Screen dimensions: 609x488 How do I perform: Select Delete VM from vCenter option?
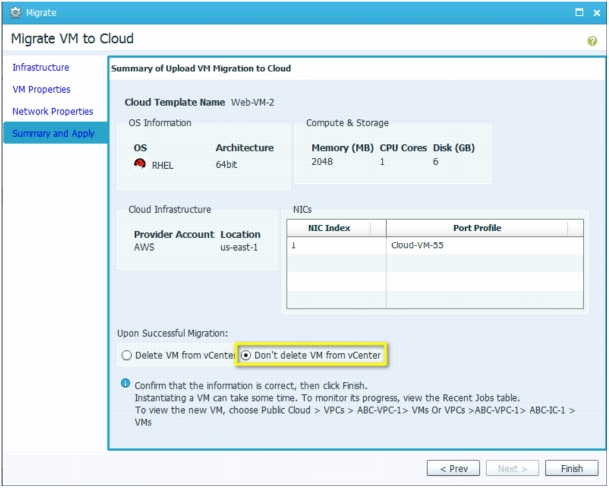coord(127,356)
